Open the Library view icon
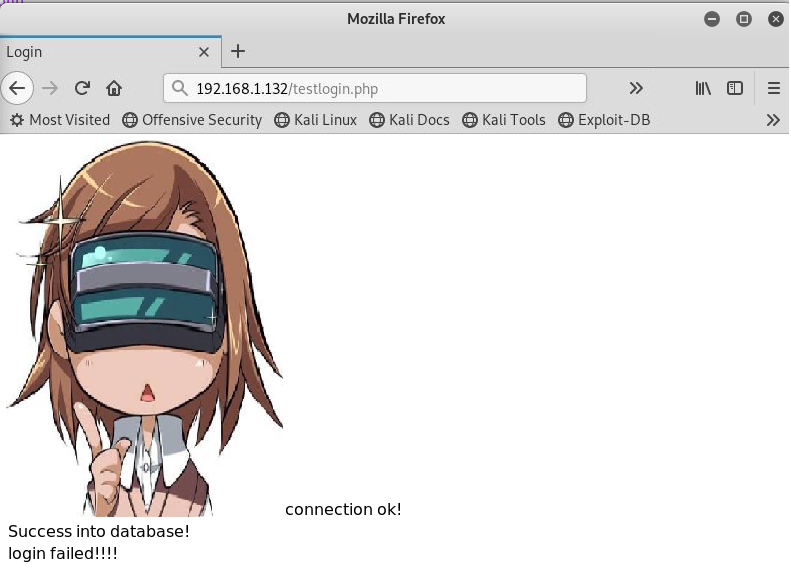The height and width of the screenshot is (585, 791). (703, 88)
